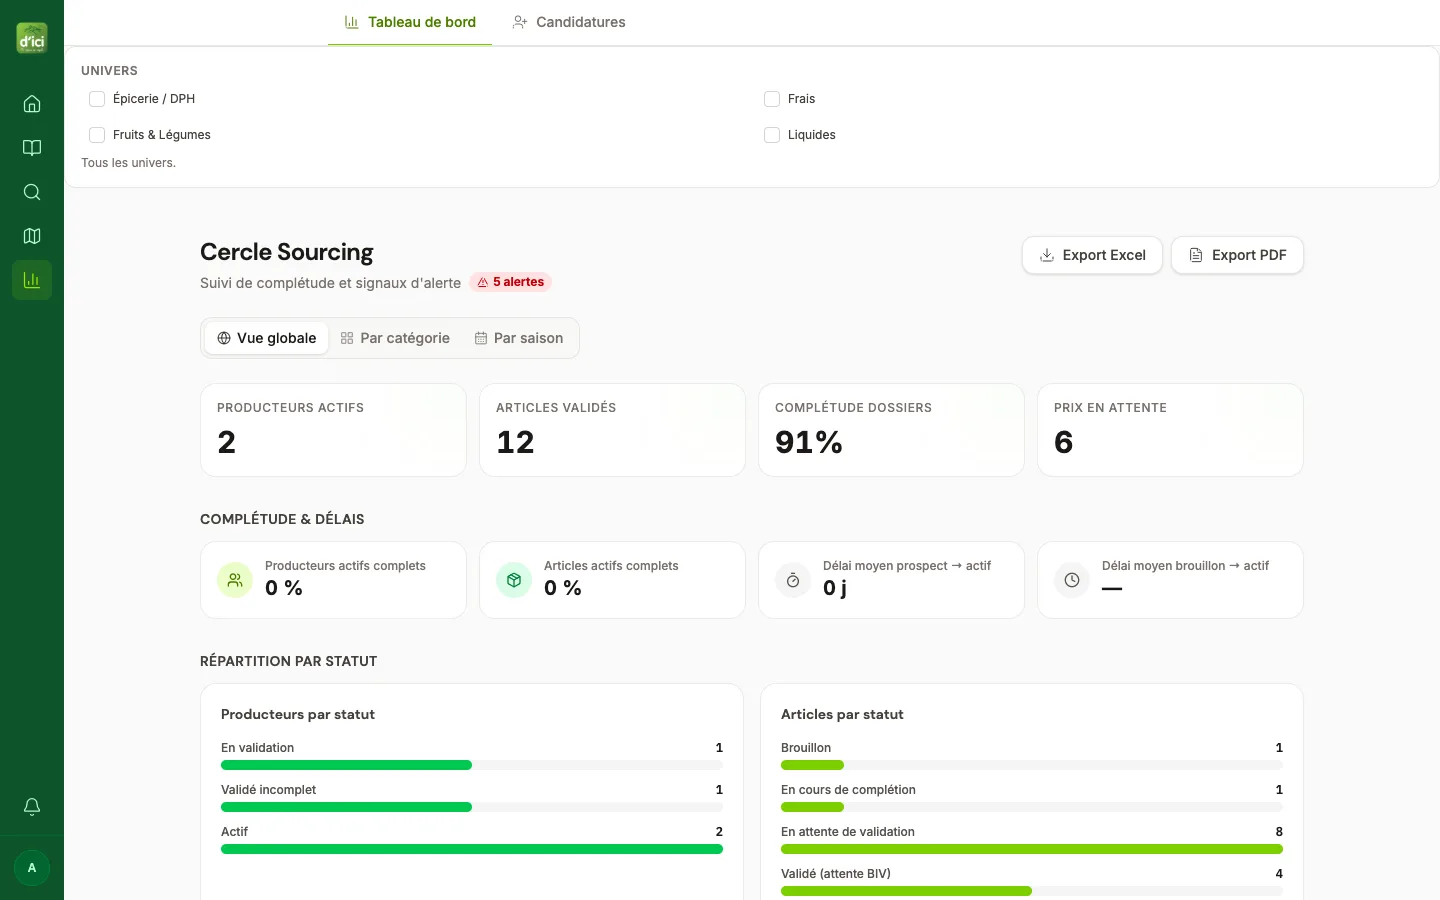Viewport: 1440px width, 900px height.
Task: Select the Par saison view tab
Action: (x=519, y=338)
